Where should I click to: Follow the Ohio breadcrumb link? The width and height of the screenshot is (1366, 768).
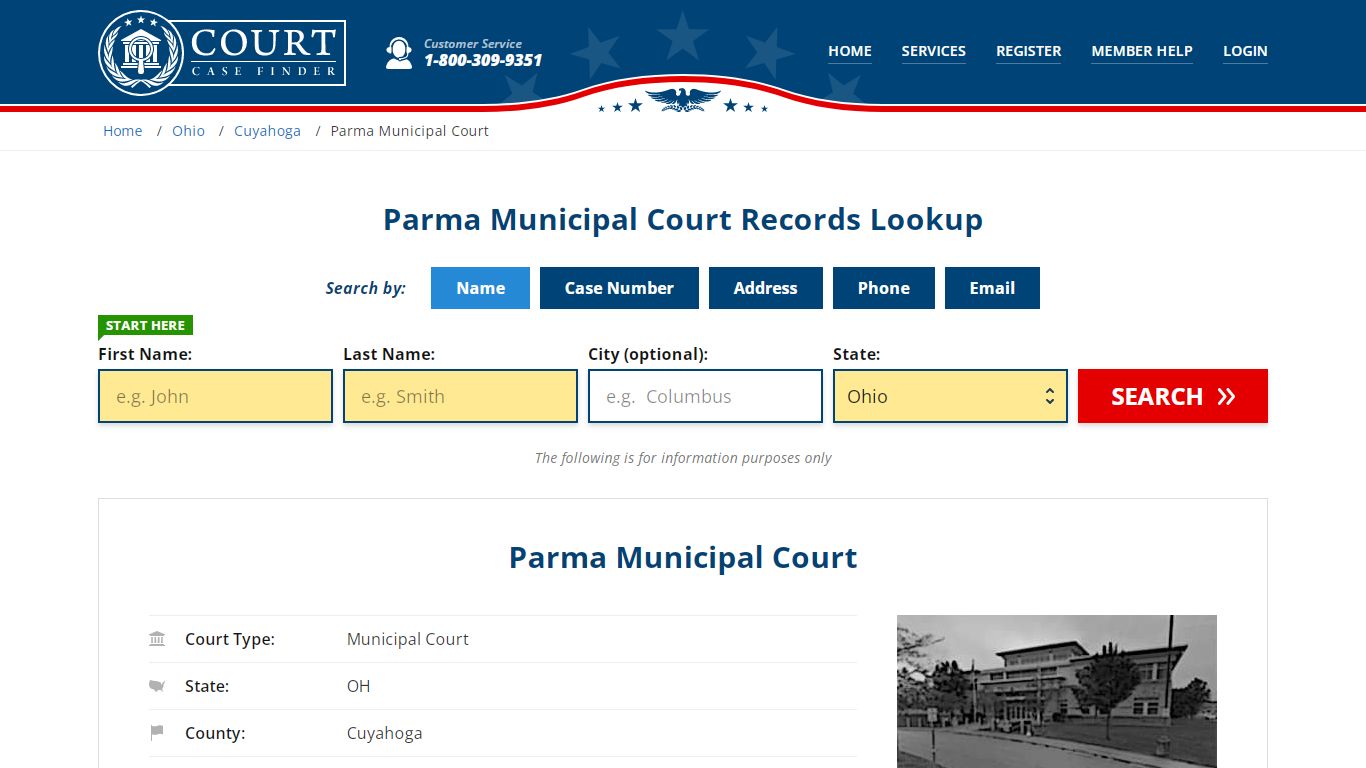pos(188,131)
